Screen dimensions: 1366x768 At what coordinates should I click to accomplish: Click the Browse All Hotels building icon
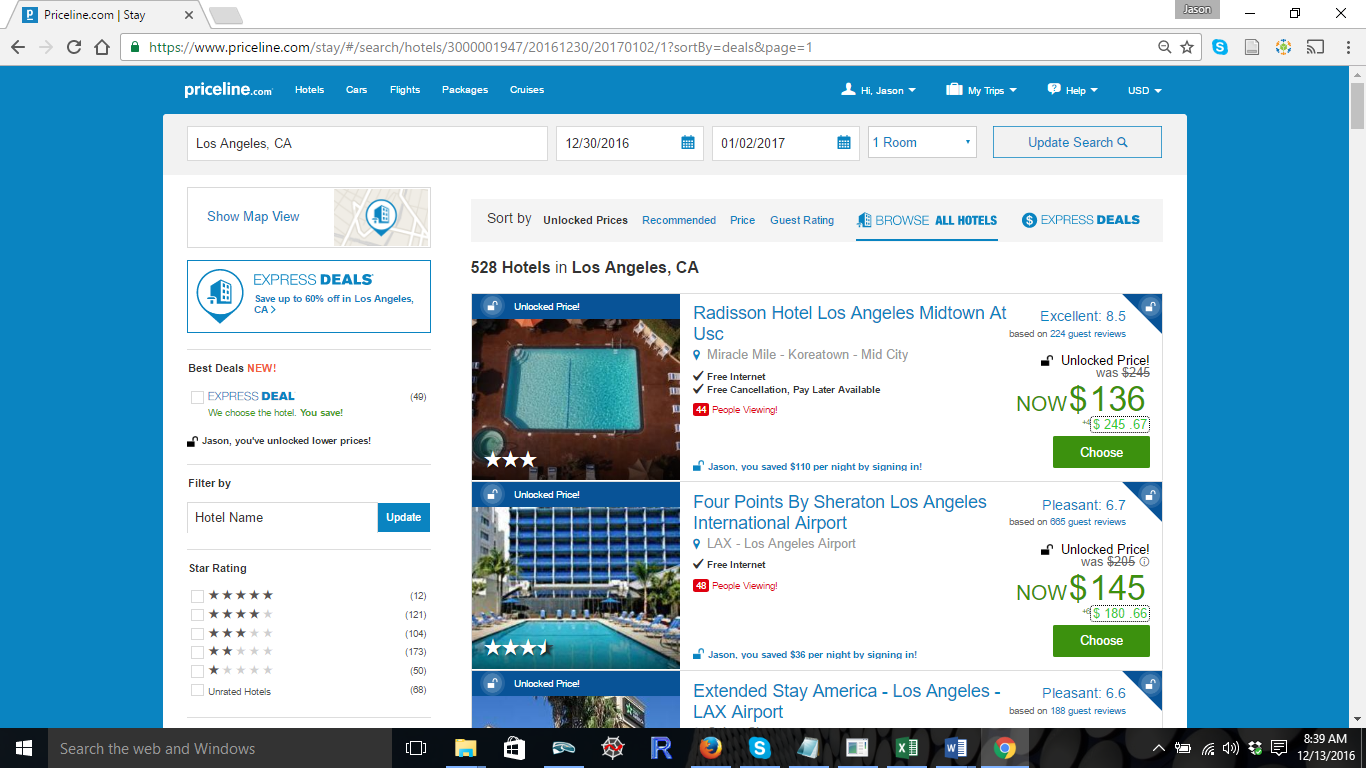pyautogui.click(x=864, y=220)
